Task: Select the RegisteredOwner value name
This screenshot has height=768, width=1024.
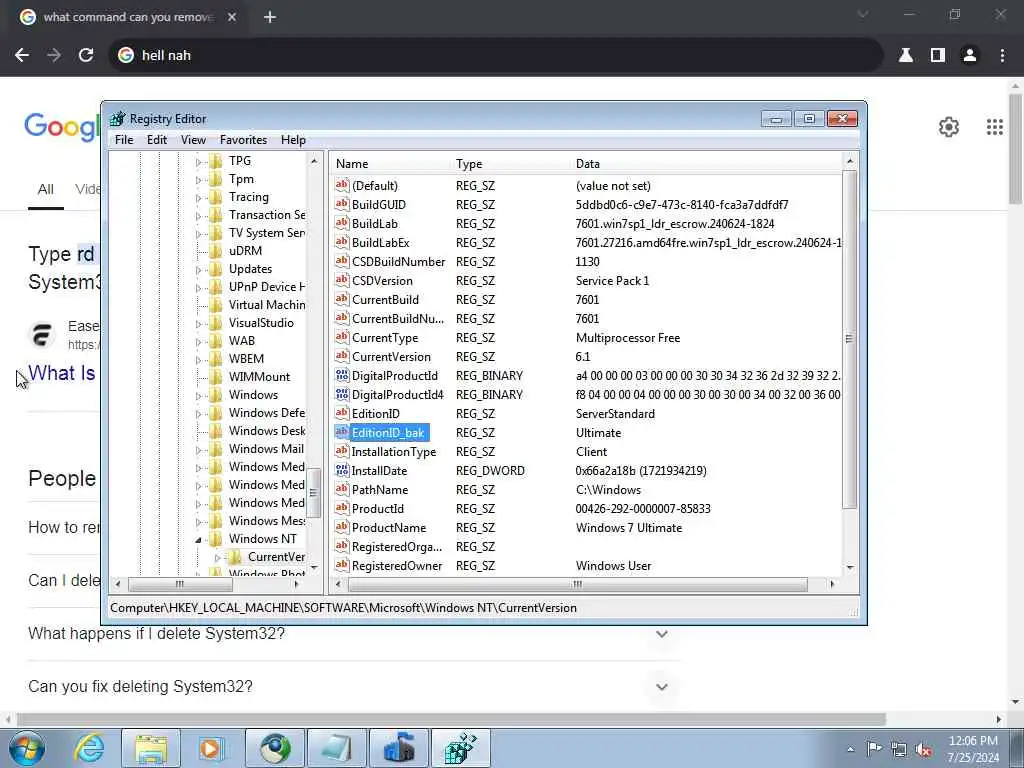Action: (396, 566)
